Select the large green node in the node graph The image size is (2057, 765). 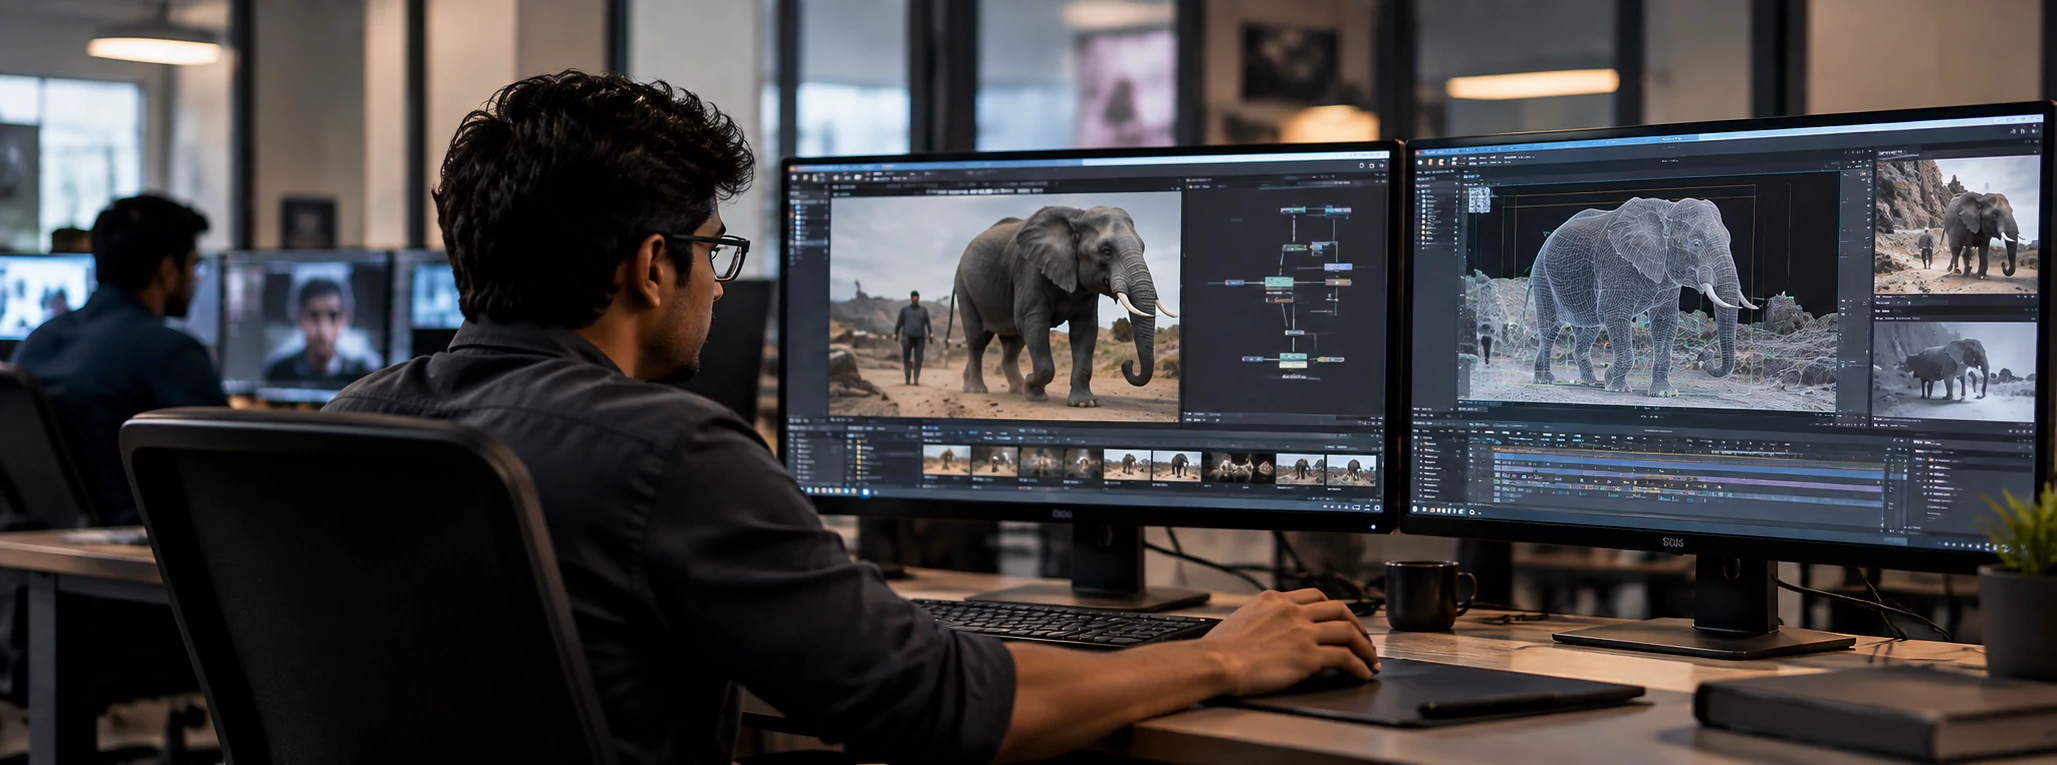(1279, 283)
